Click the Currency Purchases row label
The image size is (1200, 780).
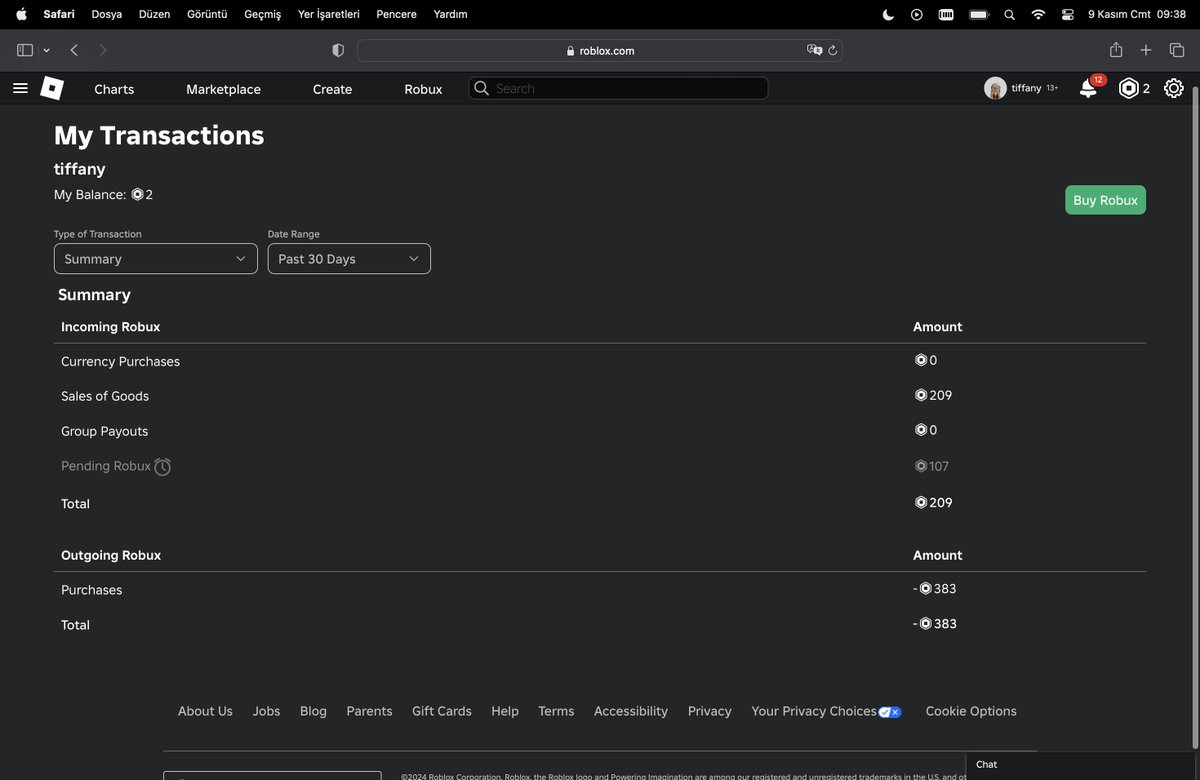(120, 361)
